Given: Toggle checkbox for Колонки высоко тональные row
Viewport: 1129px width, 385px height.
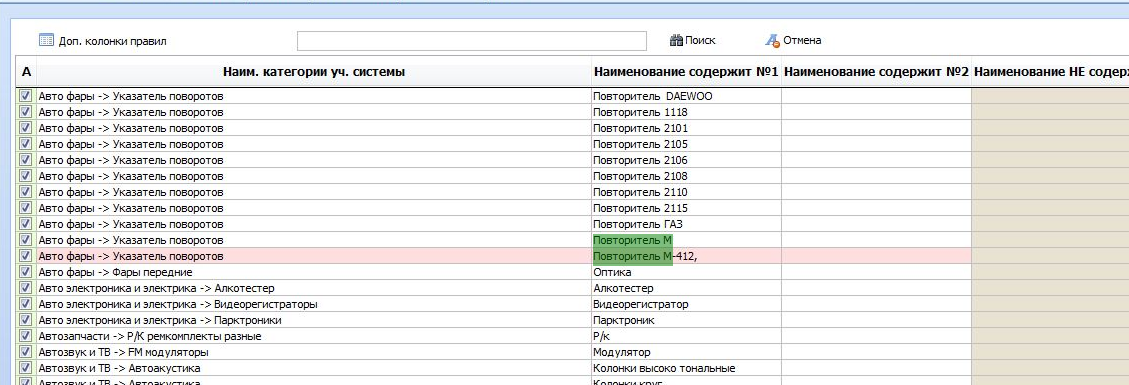Looking at the screenshot, I should tap(25, 368).
